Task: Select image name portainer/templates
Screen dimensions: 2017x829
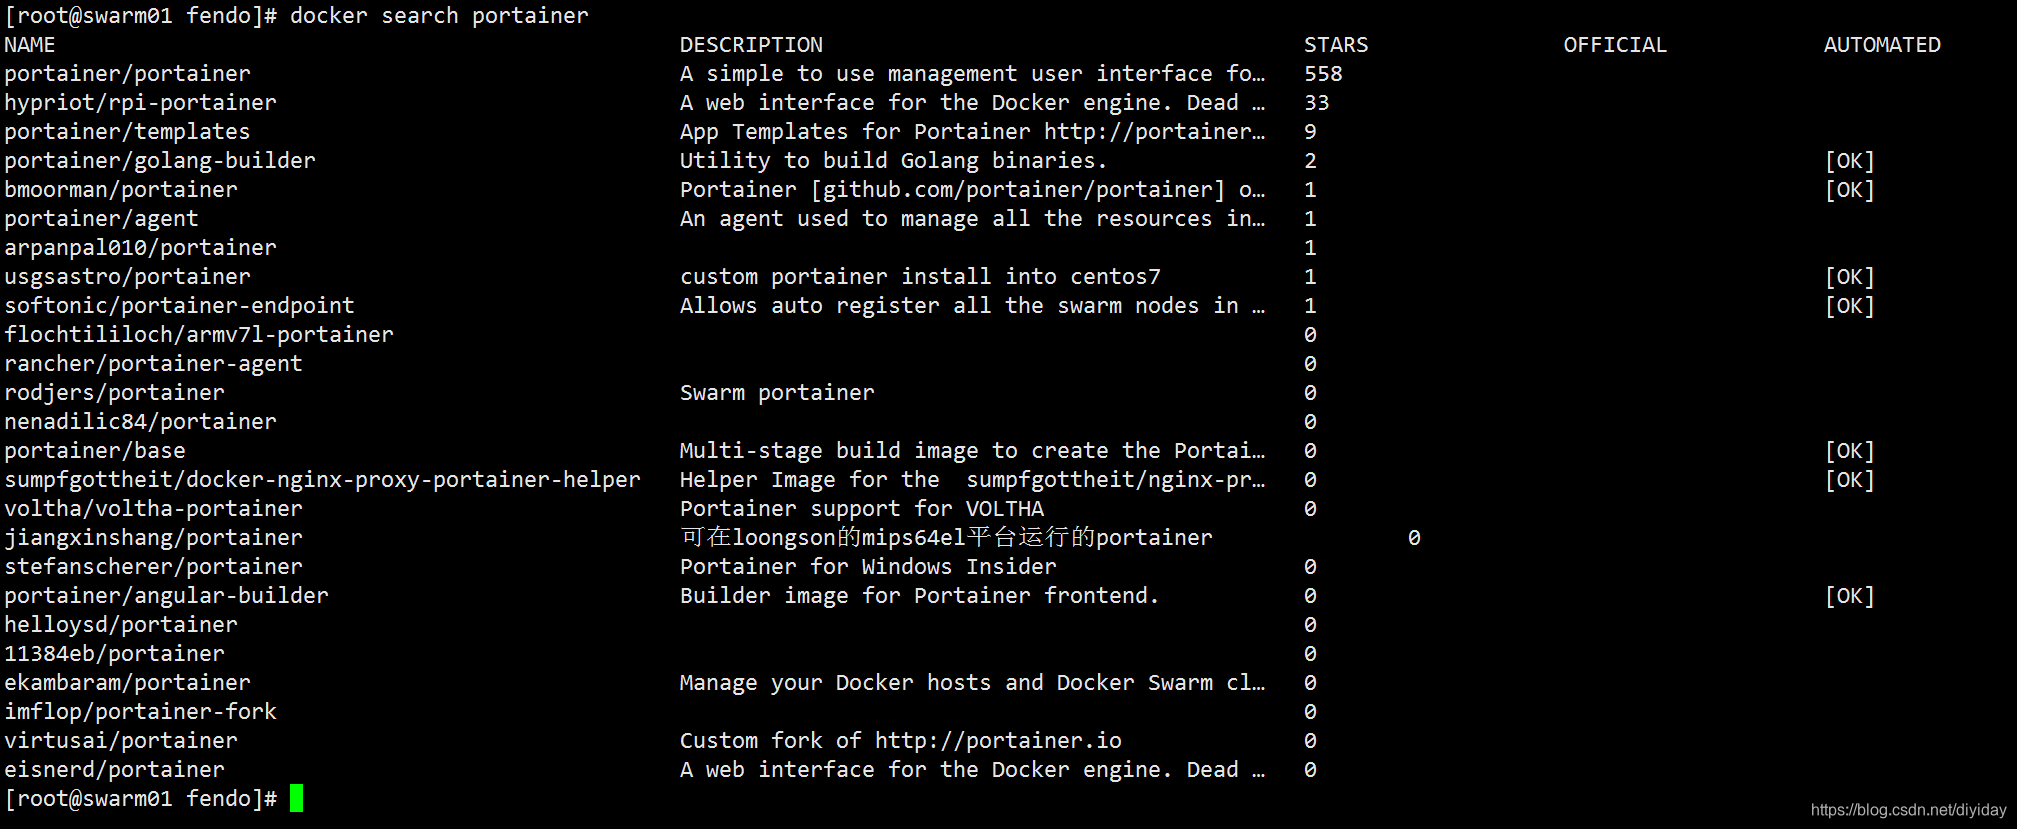Action: click(x=127, y=132)
